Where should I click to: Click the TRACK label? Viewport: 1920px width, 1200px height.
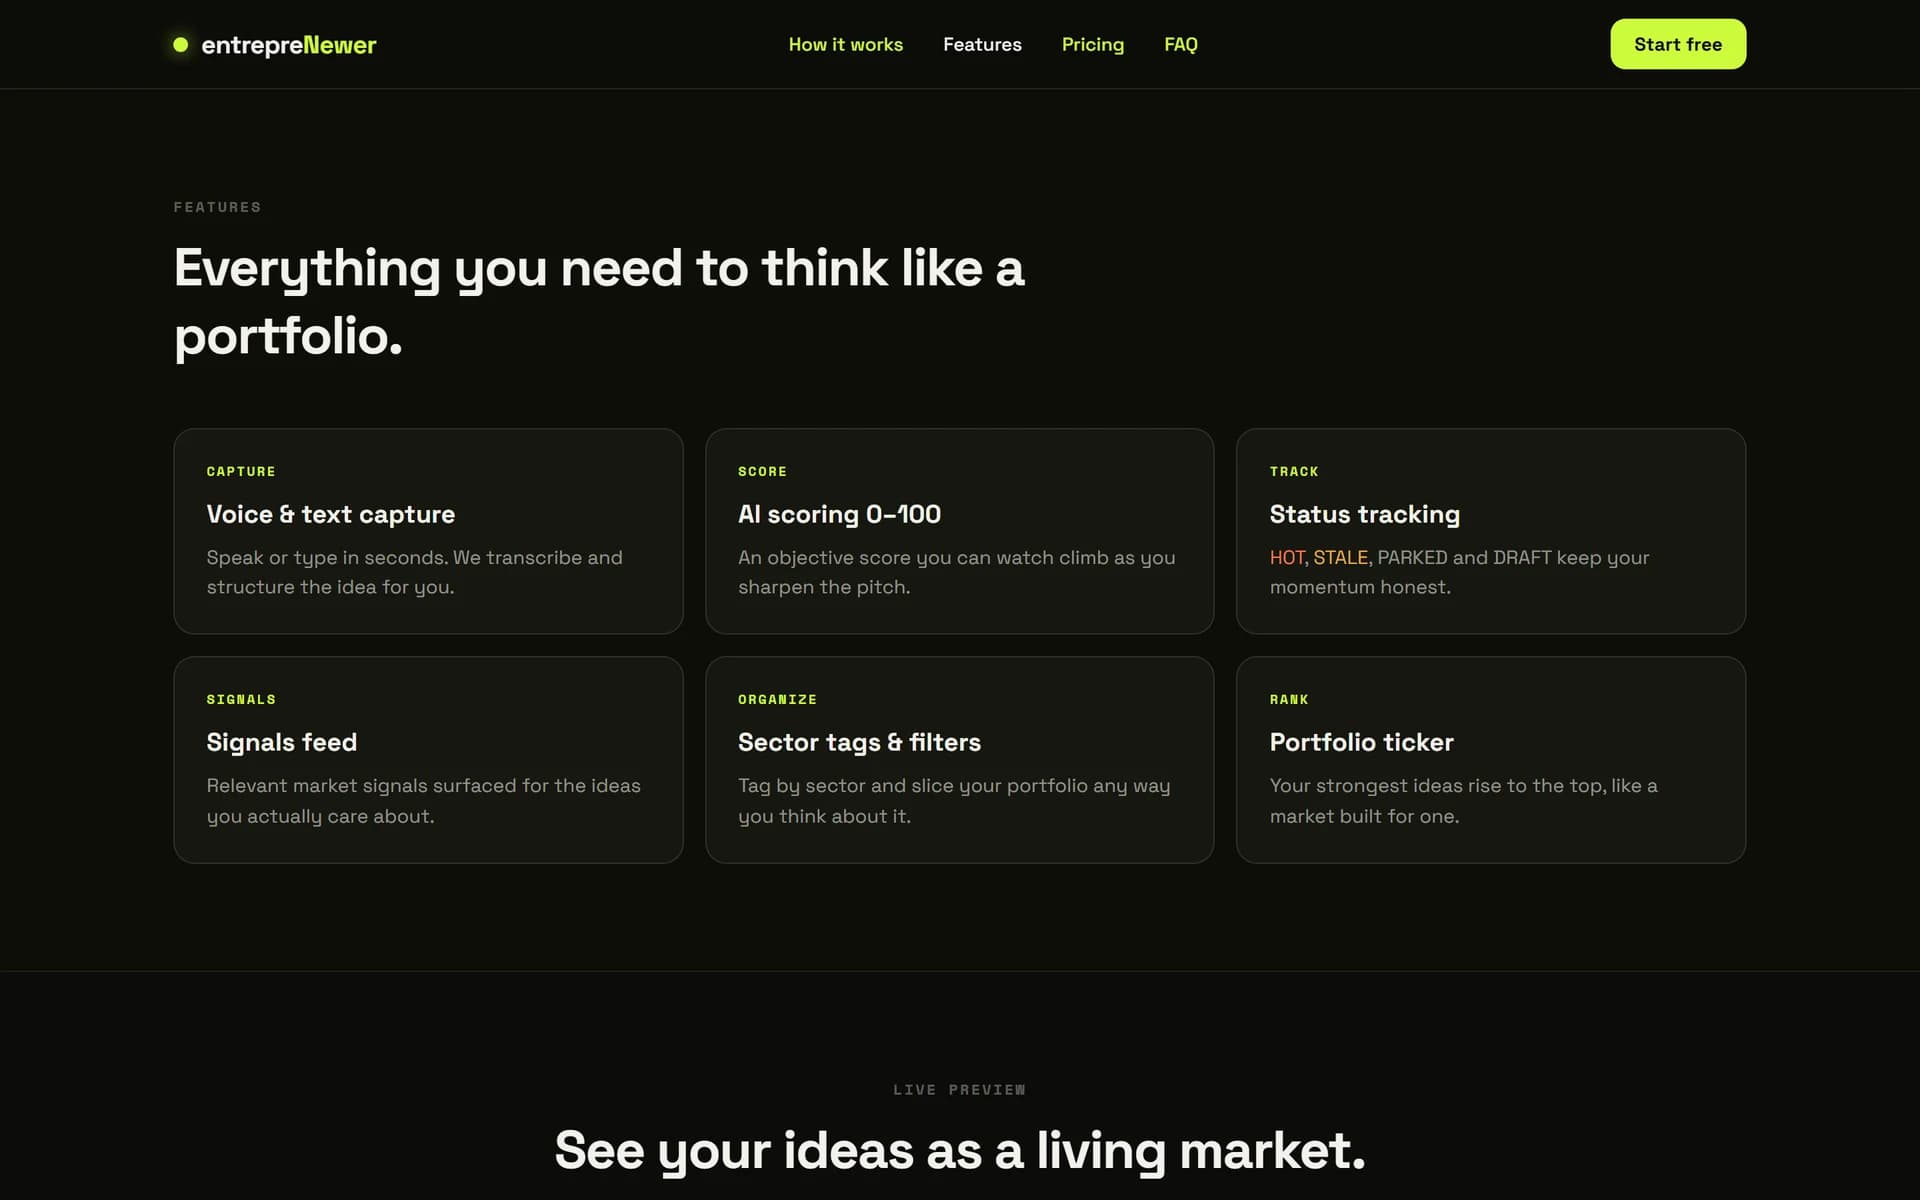[1294, 471]
